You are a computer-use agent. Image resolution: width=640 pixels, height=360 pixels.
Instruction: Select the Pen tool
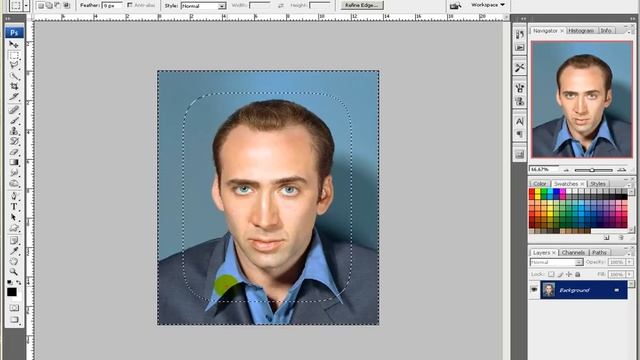pos(14,196)
